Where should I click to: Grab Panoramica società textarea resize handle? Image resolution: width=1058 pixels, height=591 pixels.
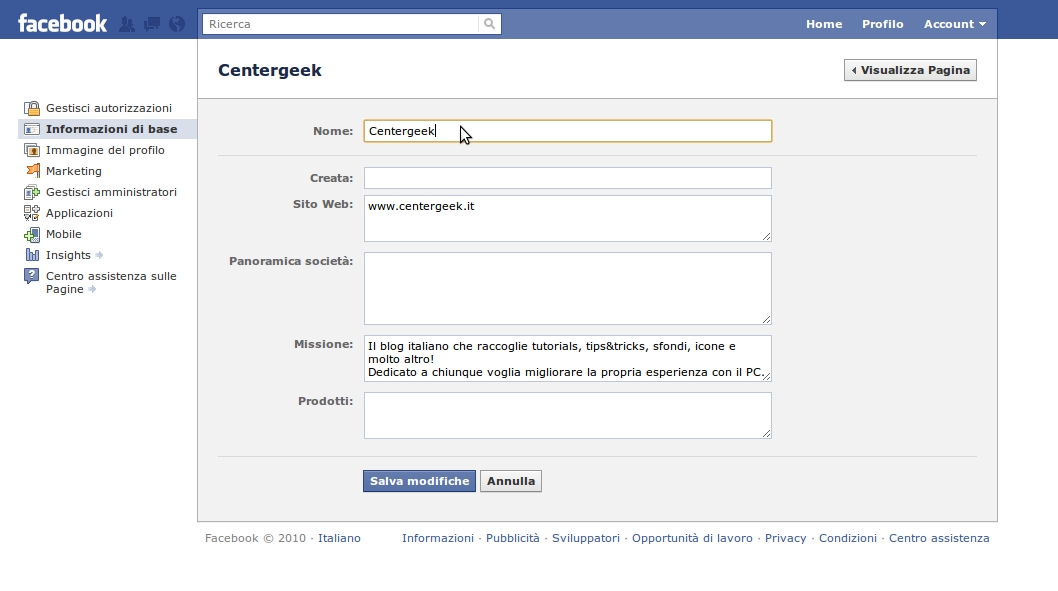(x=767, y=319)
